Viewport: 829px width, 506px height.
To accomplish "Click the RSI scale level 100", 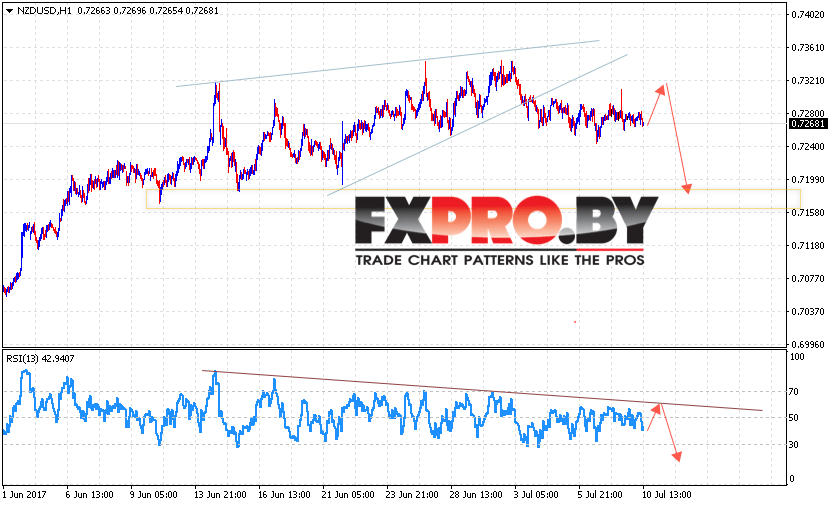I will point(797,357).
